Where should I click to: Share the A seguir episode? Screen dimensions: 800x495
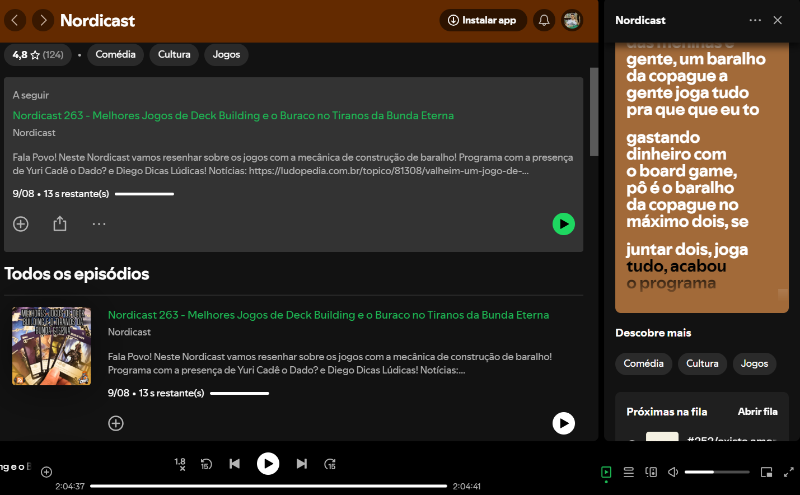pos(60,224)
